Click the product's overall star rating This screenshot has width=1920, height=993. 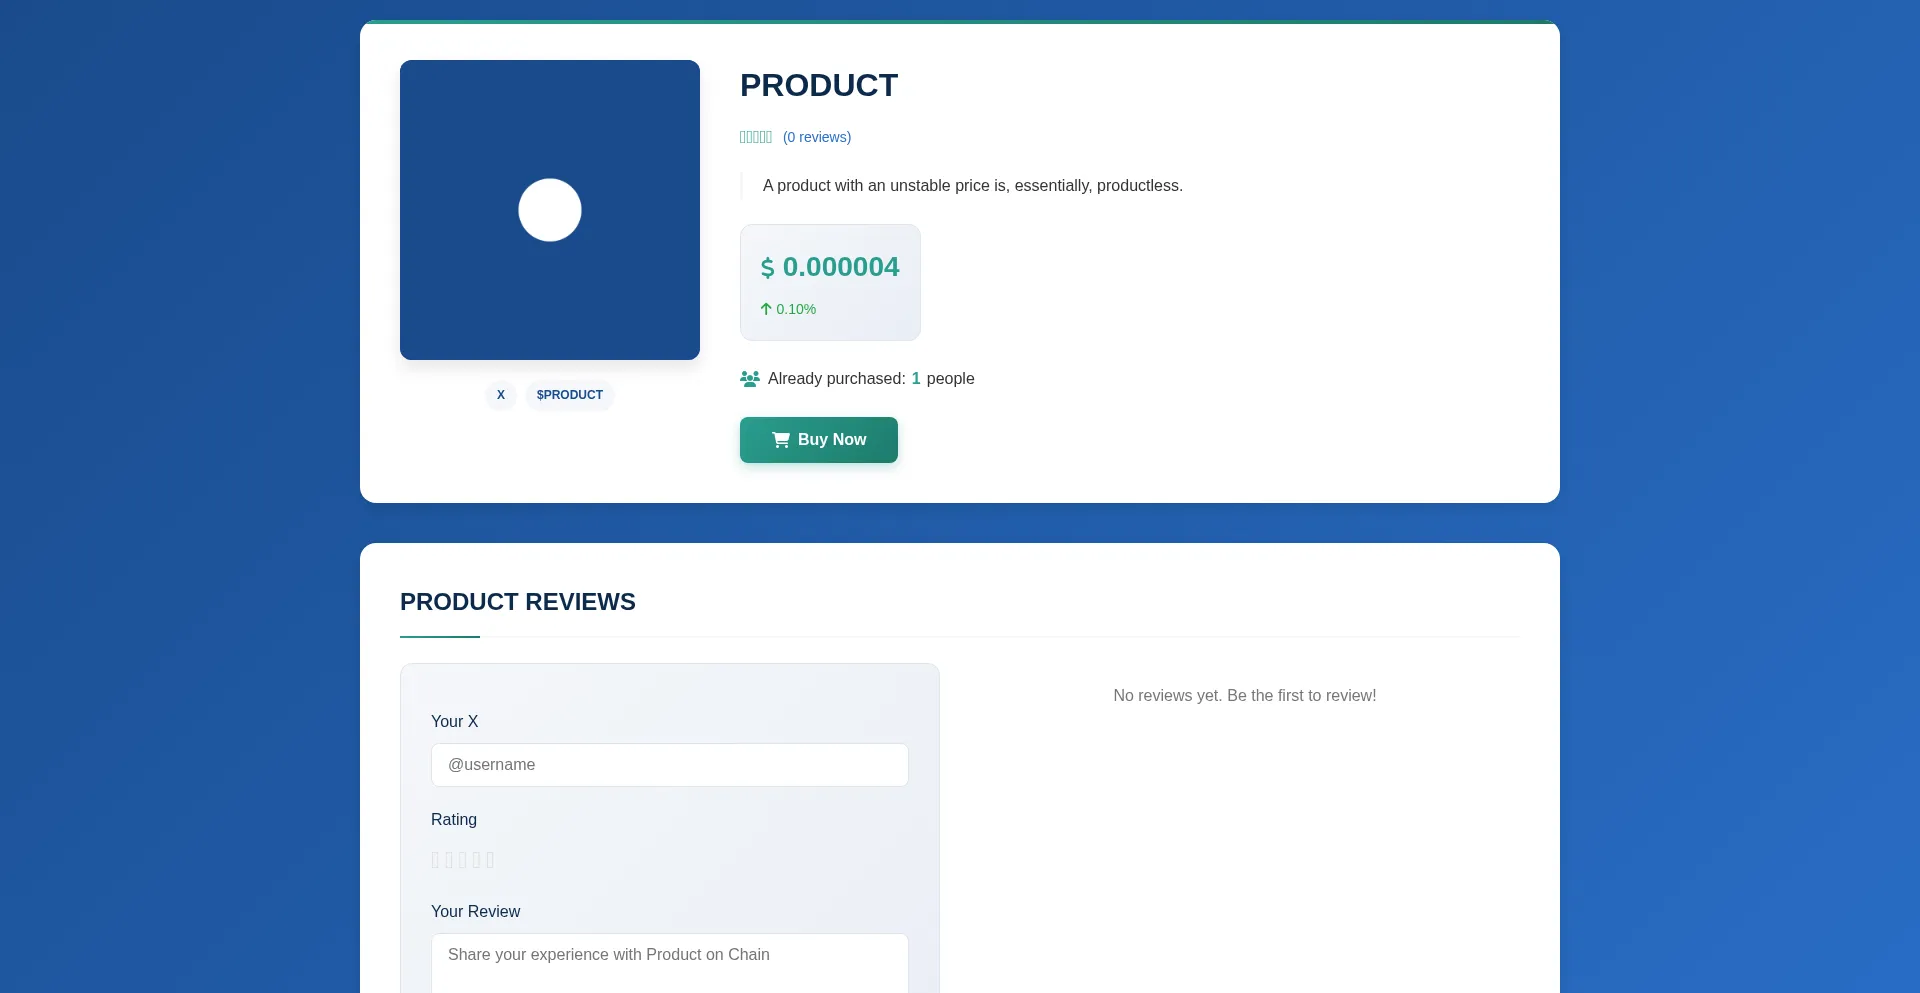point(755,137)
